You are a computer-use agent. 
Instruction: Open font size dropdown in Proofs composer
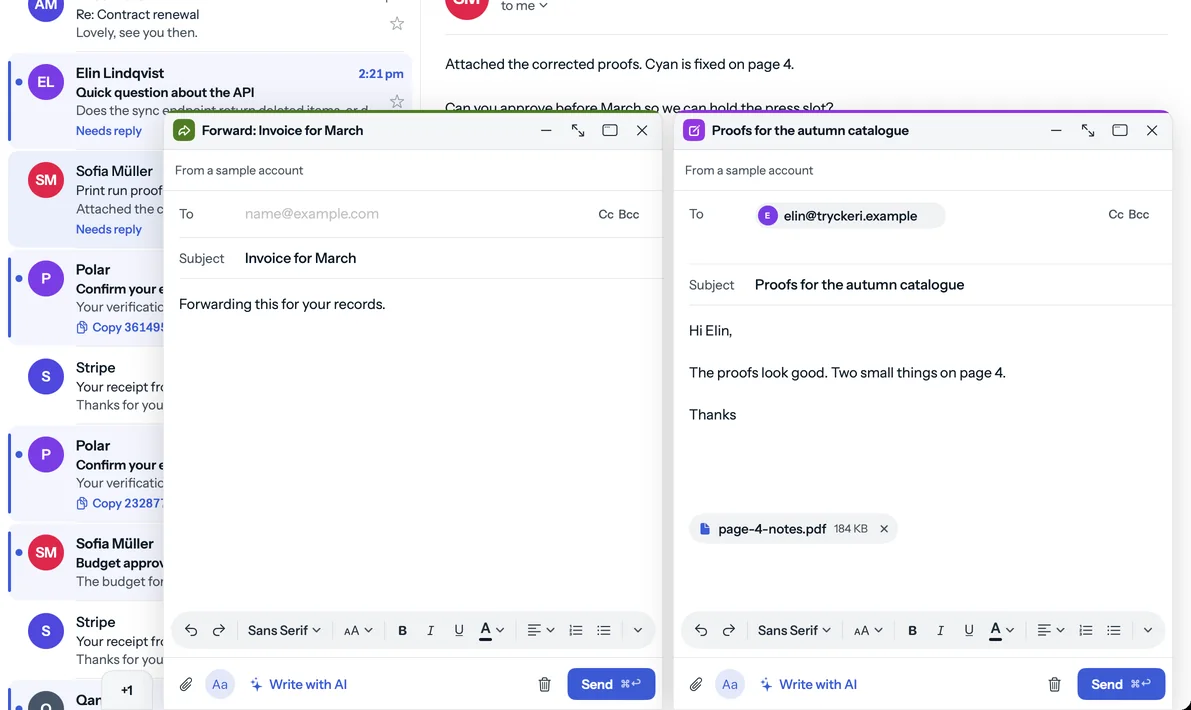click(867, 630)
